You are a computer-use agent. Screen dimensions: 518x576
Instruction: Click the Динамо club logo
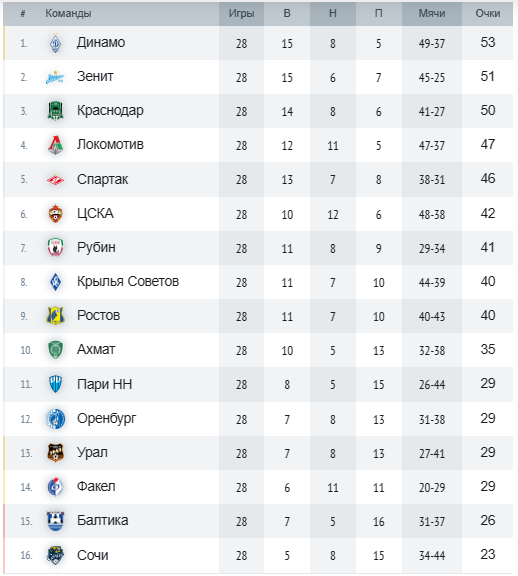coord(55,43)
